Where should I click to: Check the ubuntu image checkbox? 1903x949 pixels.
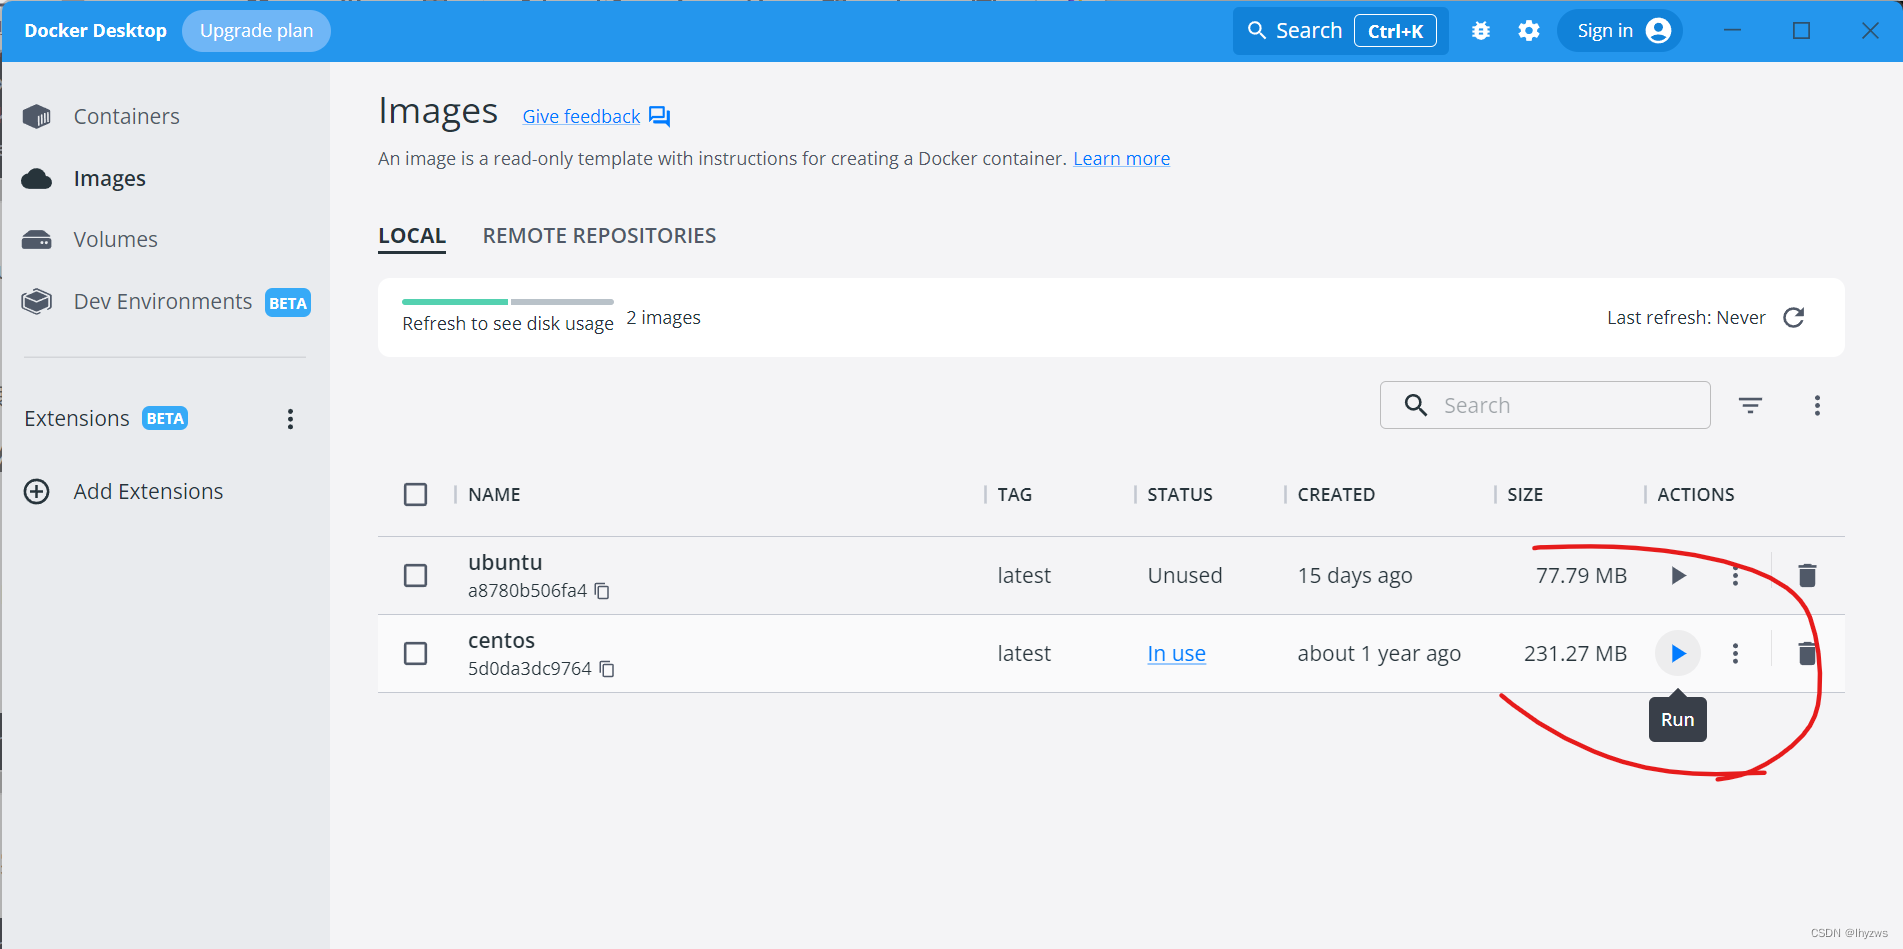tap(415, 576)
